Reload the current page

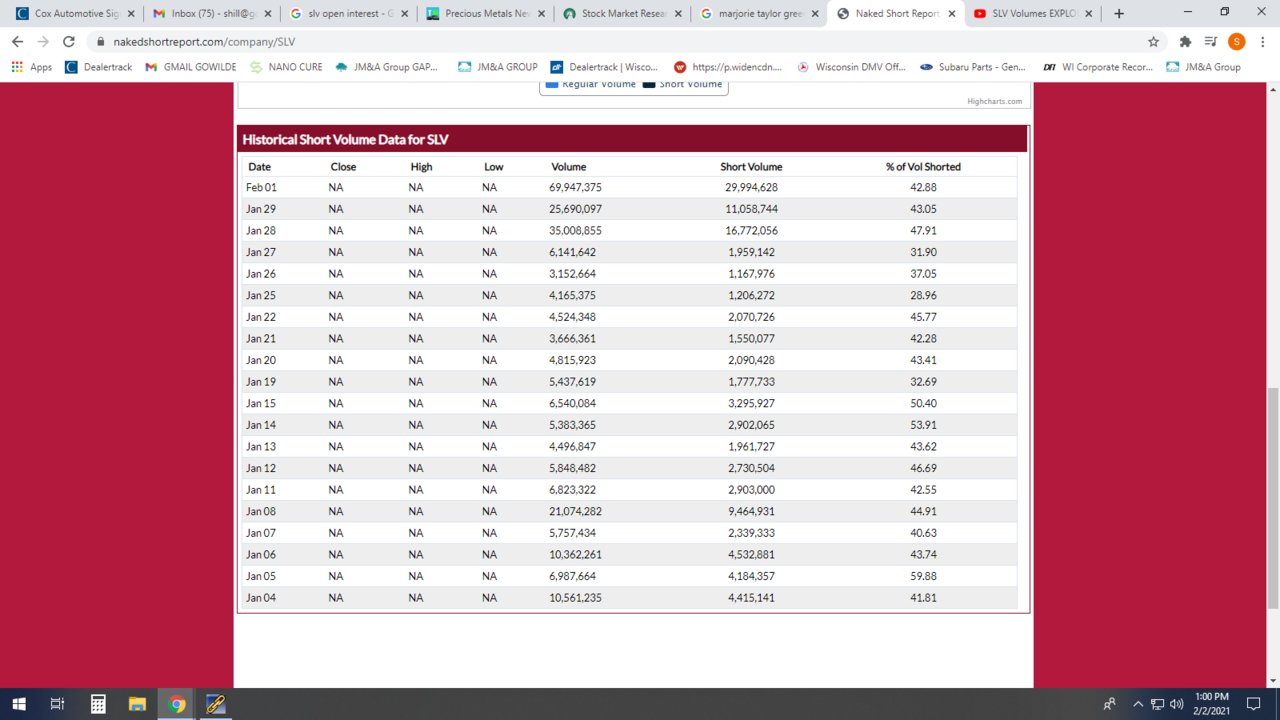[69, 42]
